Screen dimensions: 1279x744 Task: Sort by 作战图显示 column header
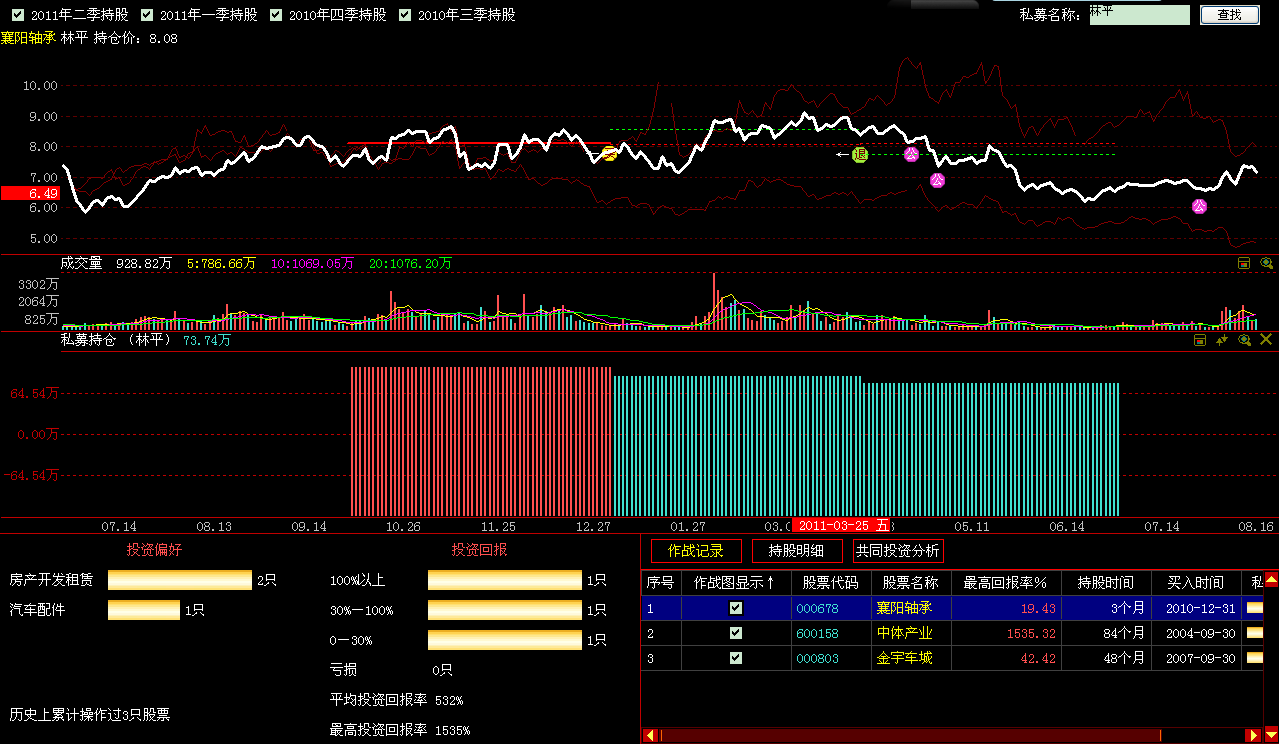coord(734,583)
